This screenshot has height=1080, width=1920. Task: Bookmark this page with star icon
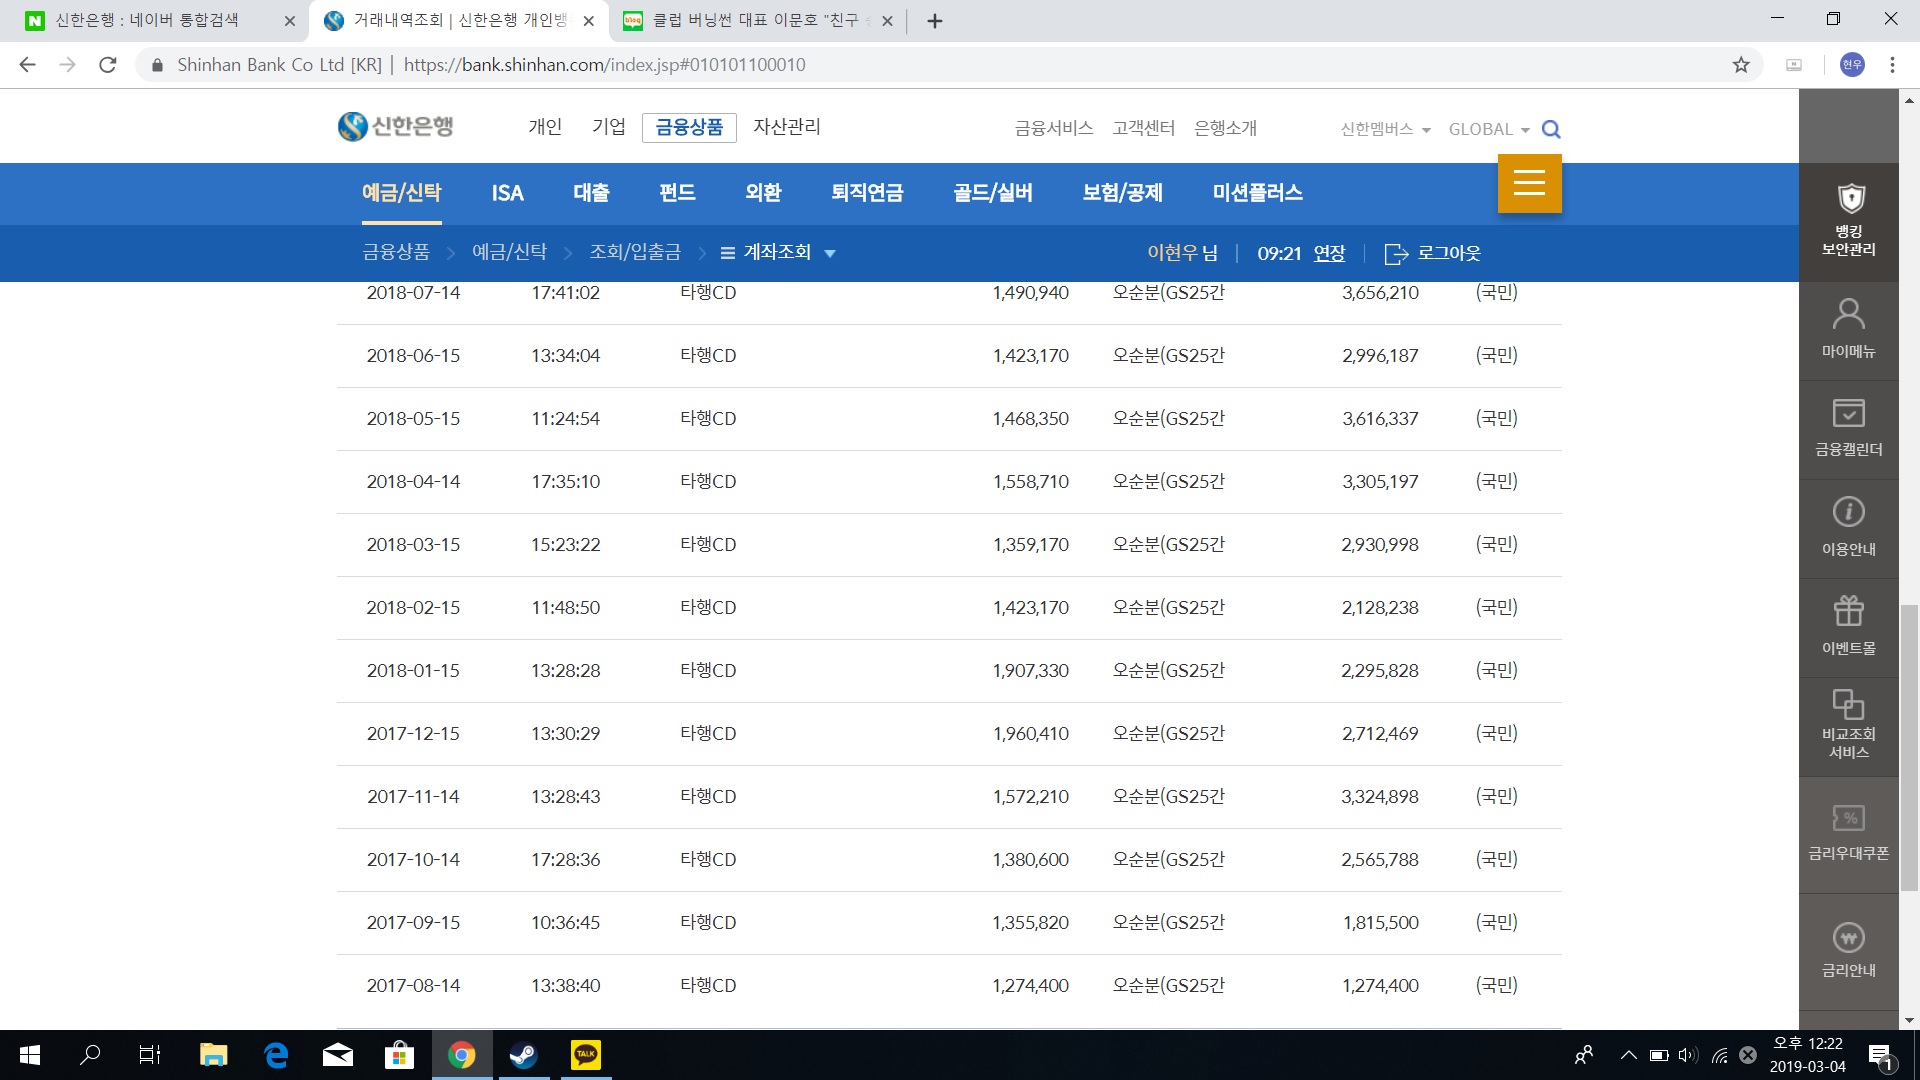click(x=1741, y=65)
